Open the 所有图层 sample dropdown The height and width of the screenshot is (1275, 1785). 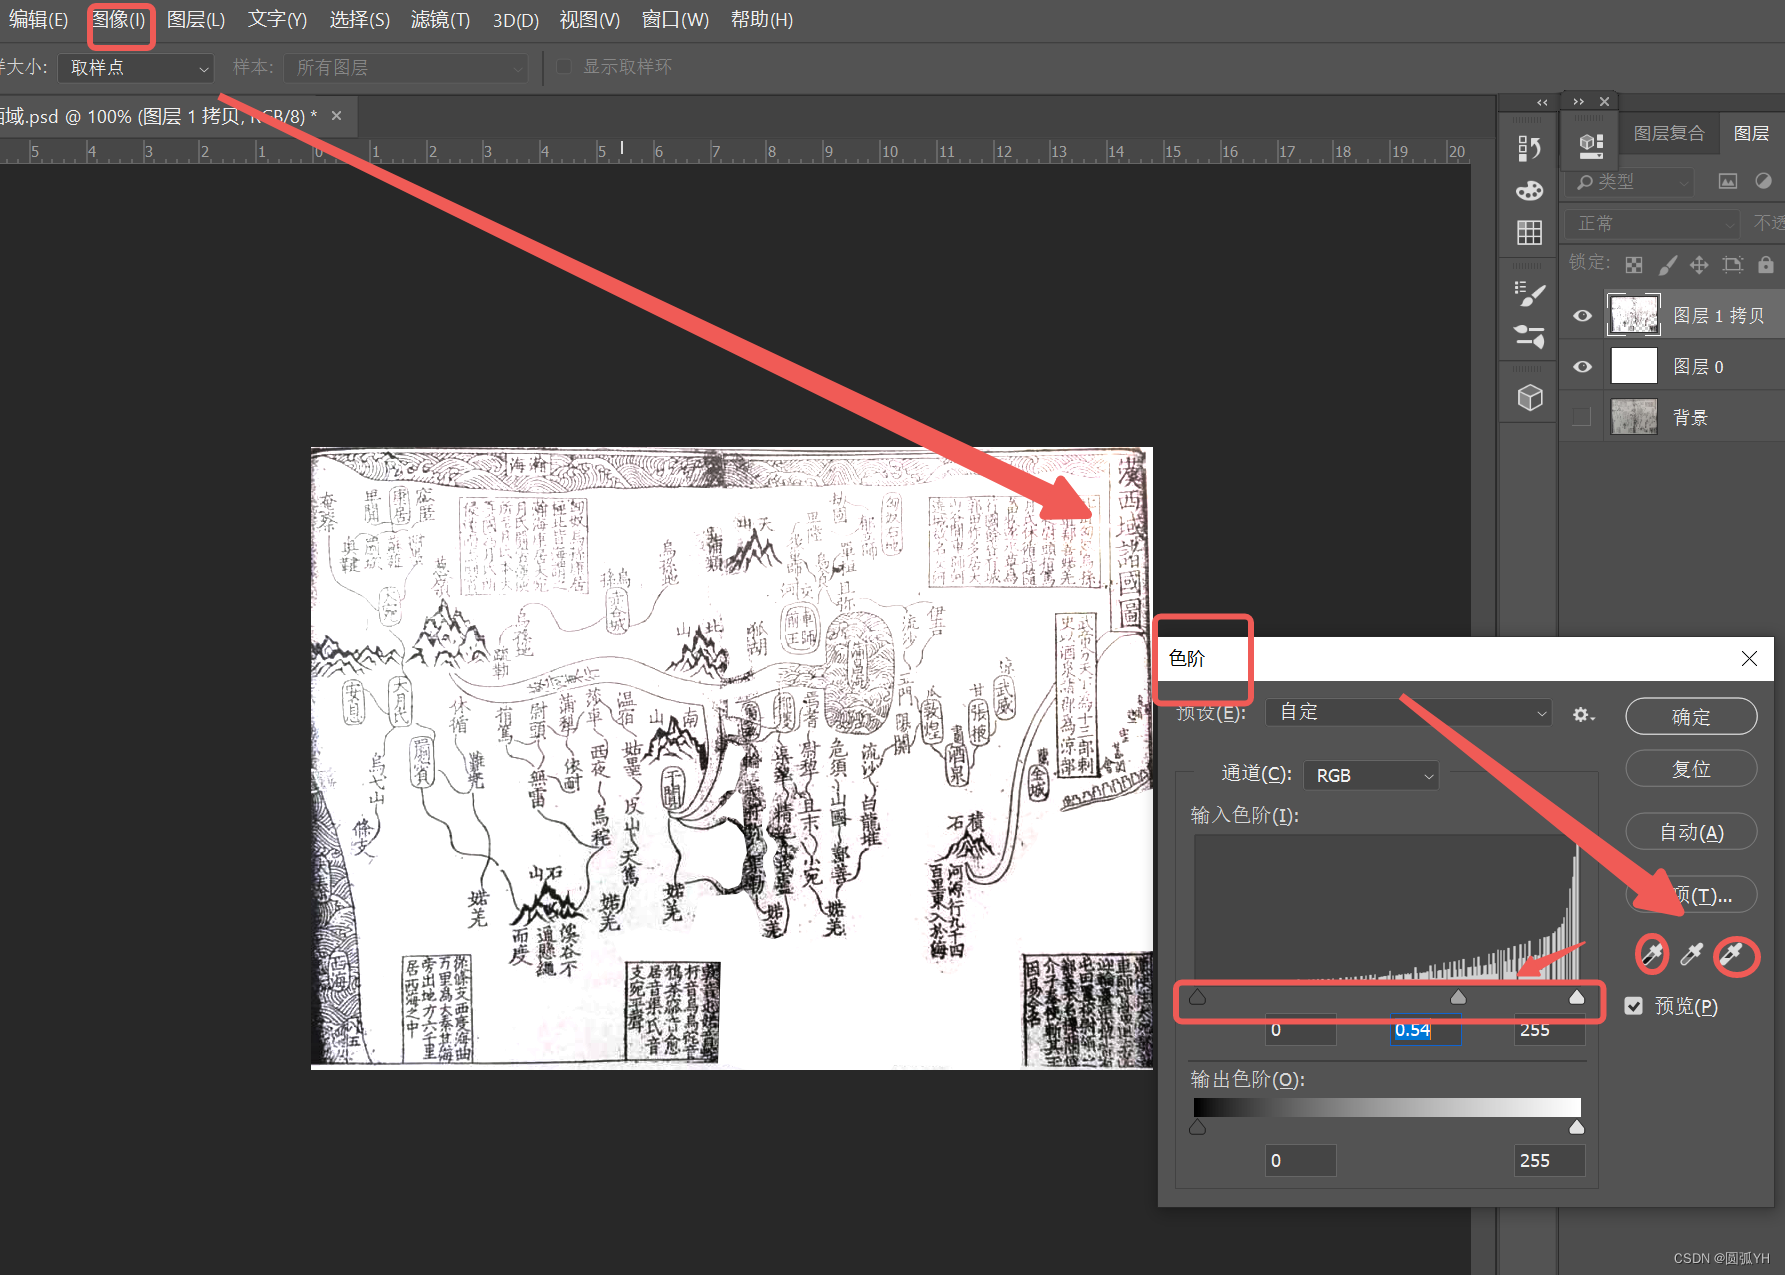tap(406, 68)
